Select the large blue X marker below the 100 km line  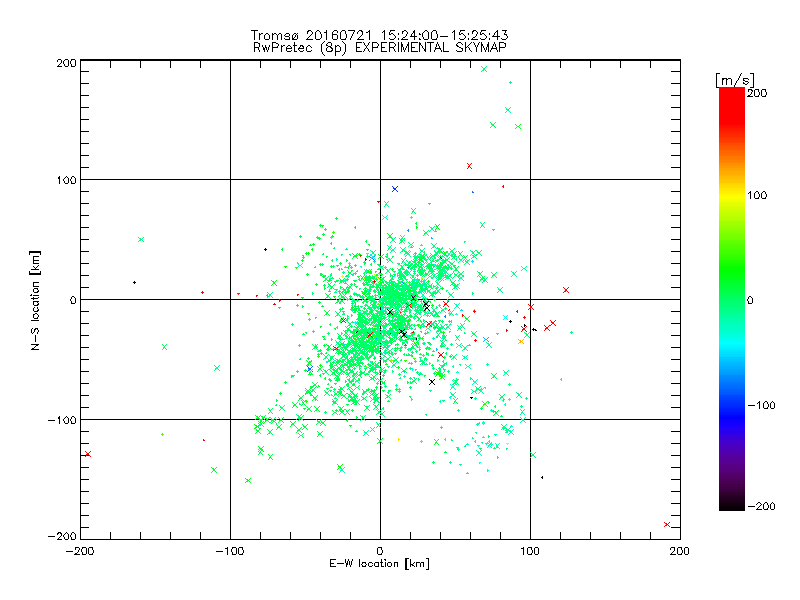(395, 189)
